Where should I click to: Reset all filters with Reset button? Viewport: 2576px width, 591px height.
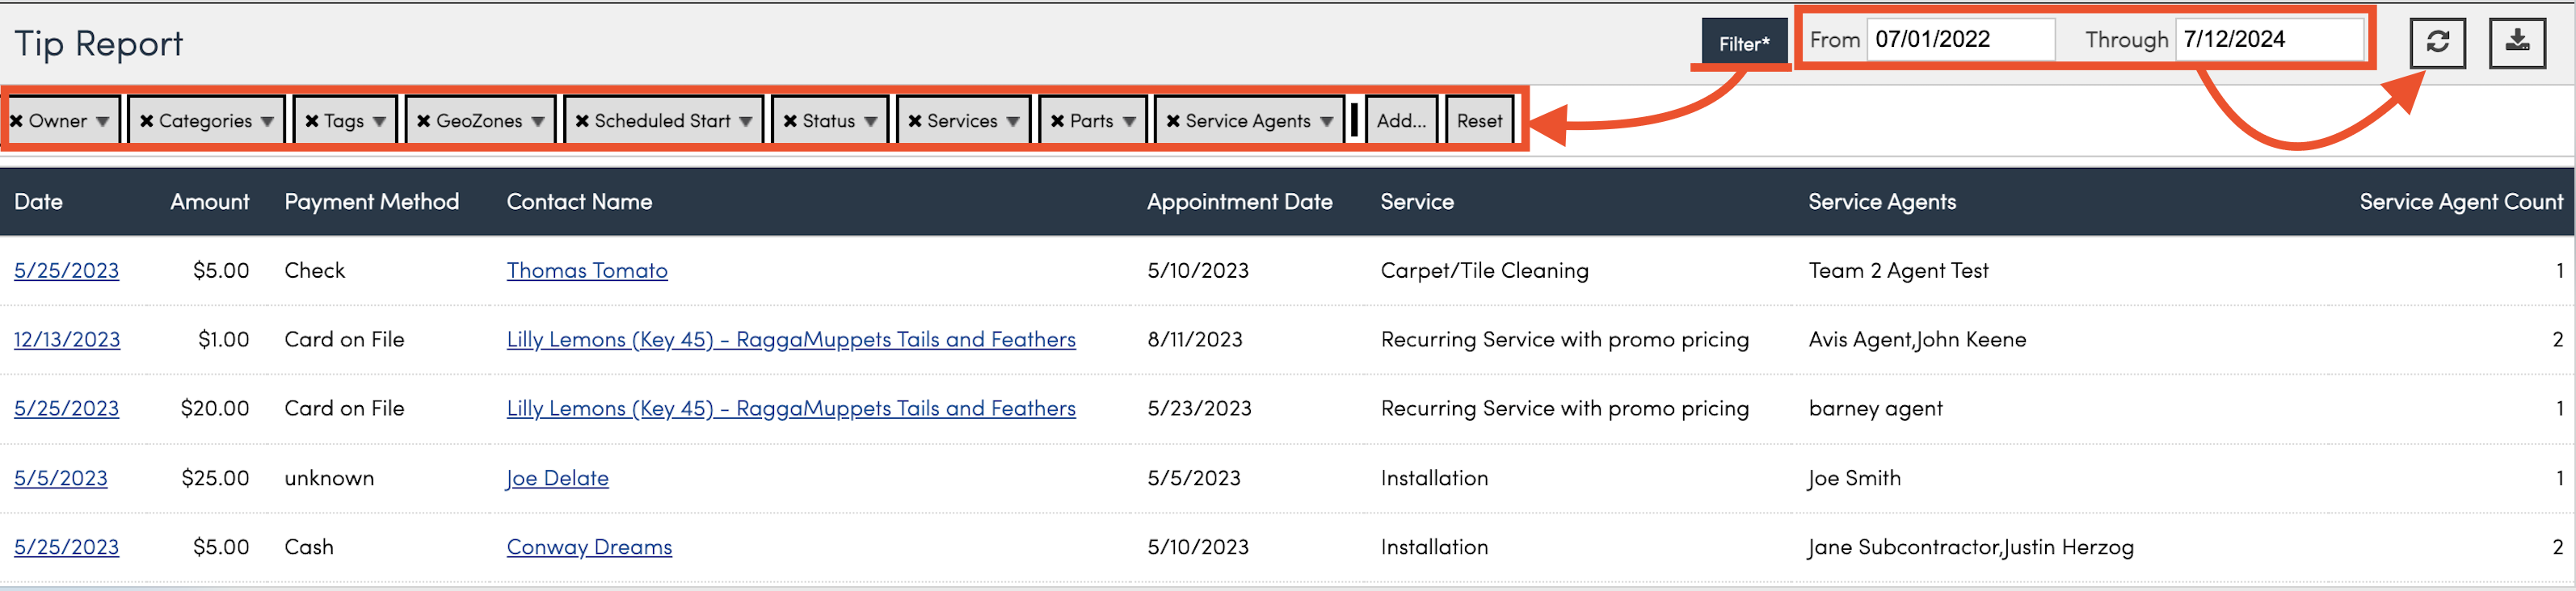[x=1479, y=121]
